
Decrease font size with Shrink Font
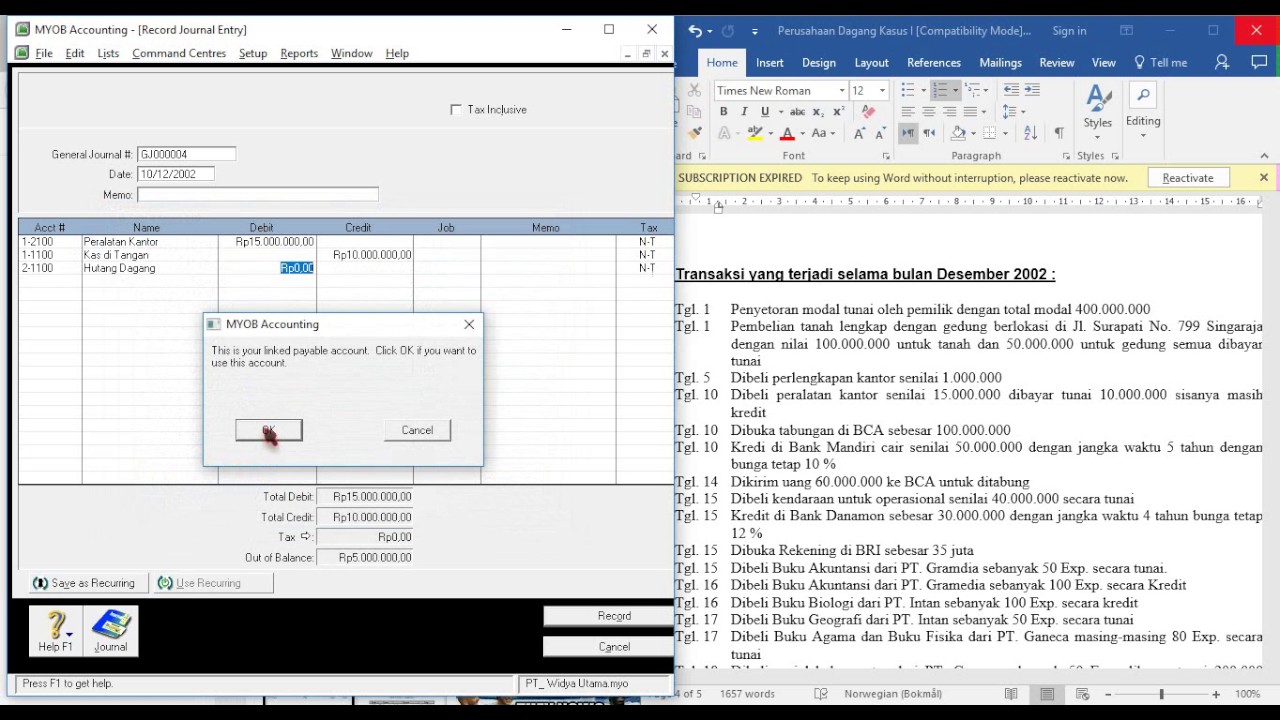(x=880, y=133)
